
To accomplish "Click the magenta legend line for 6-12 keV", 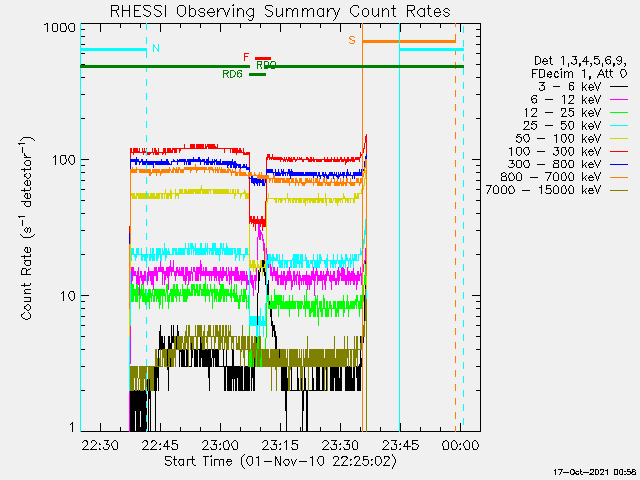I will (x=619, y=100).
